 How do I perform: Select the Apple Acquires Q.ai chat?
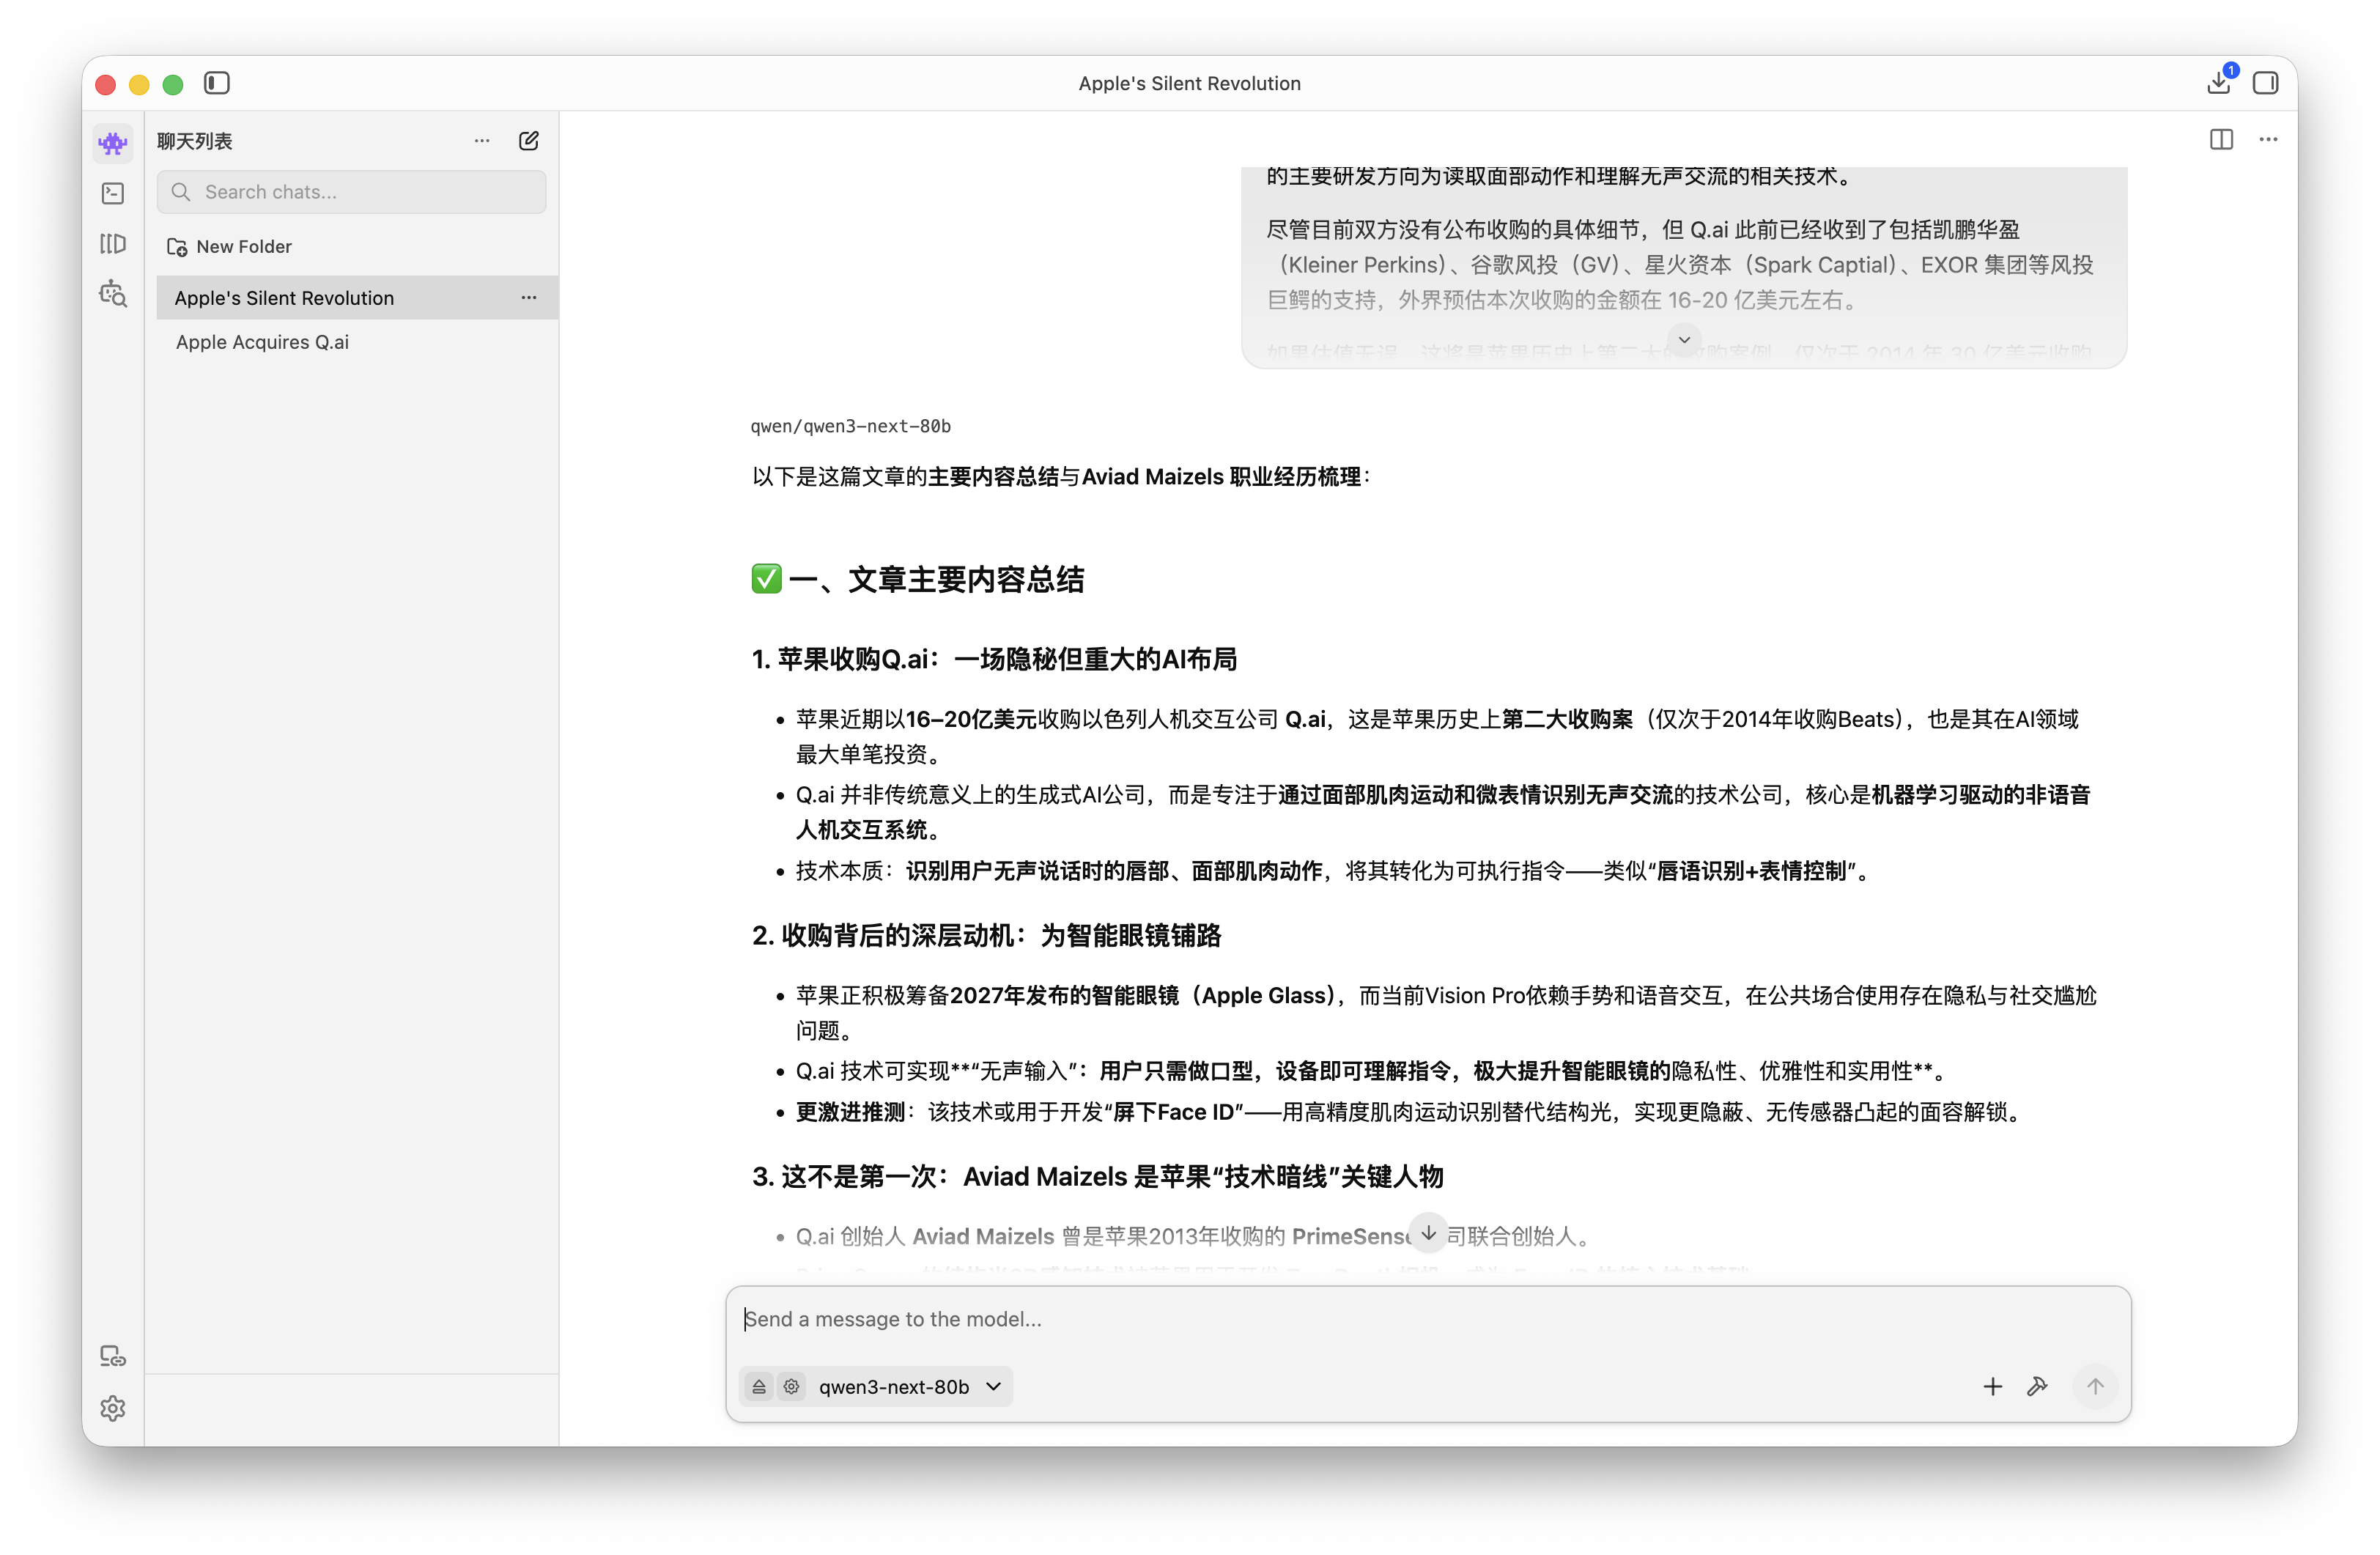(x=263, y=342)
